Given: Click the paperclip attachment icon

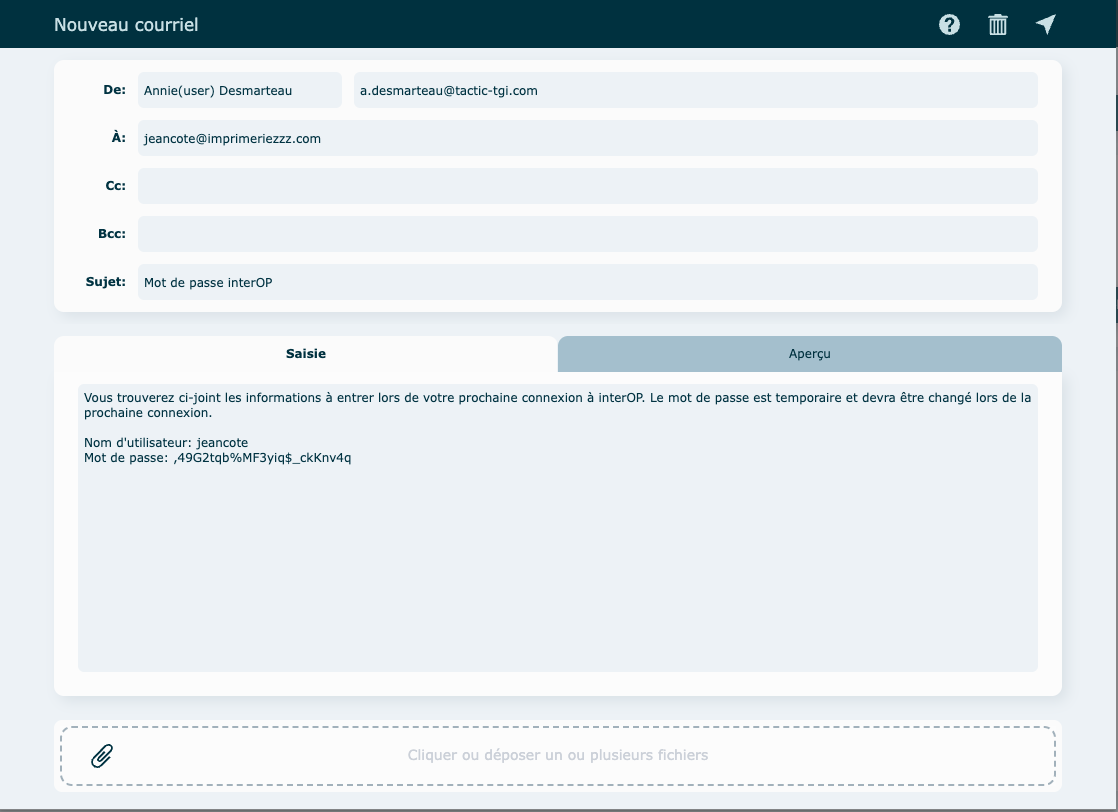Looking at the screenshot, I should click(x=102, y=756).
